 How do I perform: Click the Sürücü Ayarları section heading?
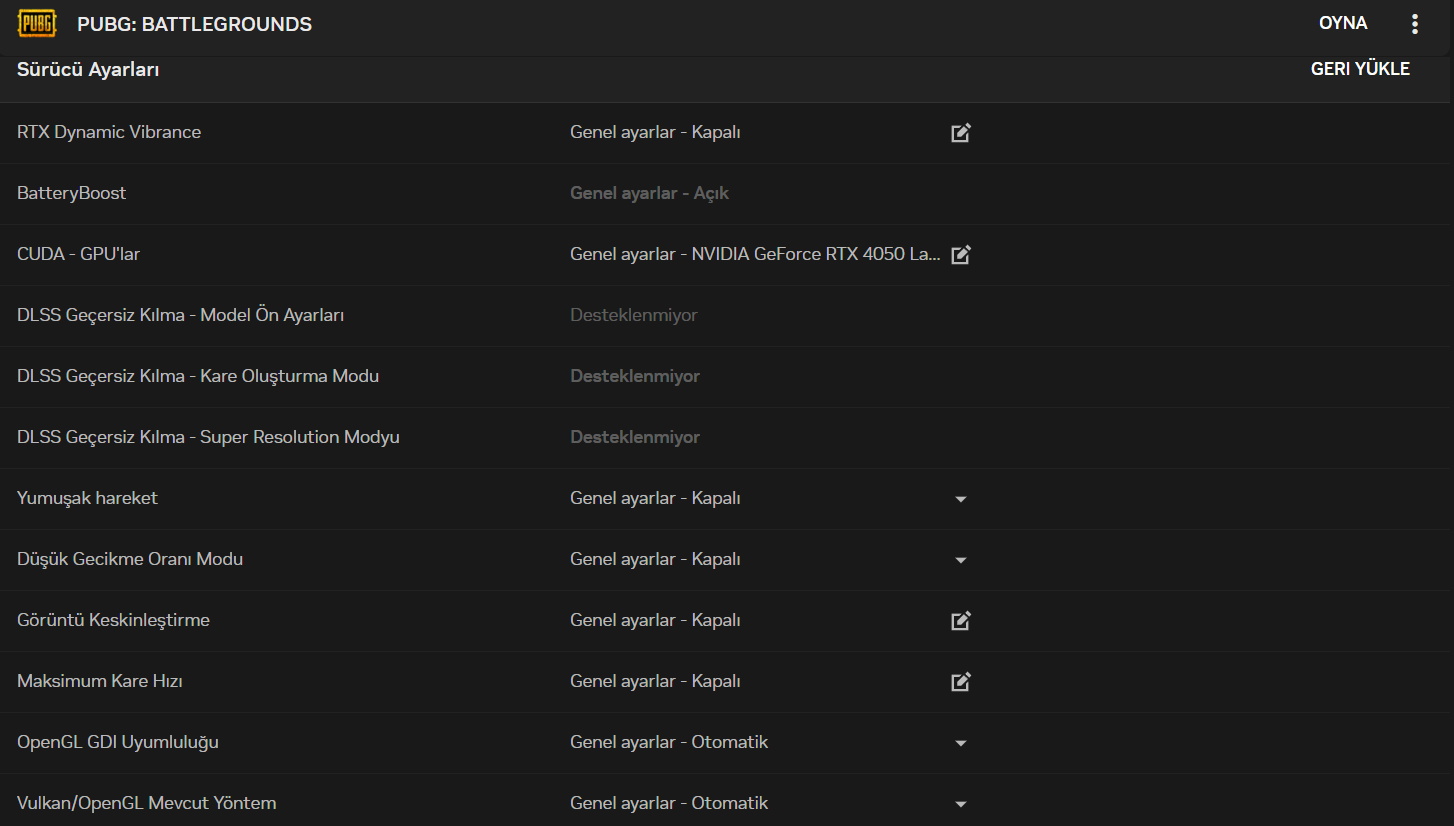[x=88, y=70]
